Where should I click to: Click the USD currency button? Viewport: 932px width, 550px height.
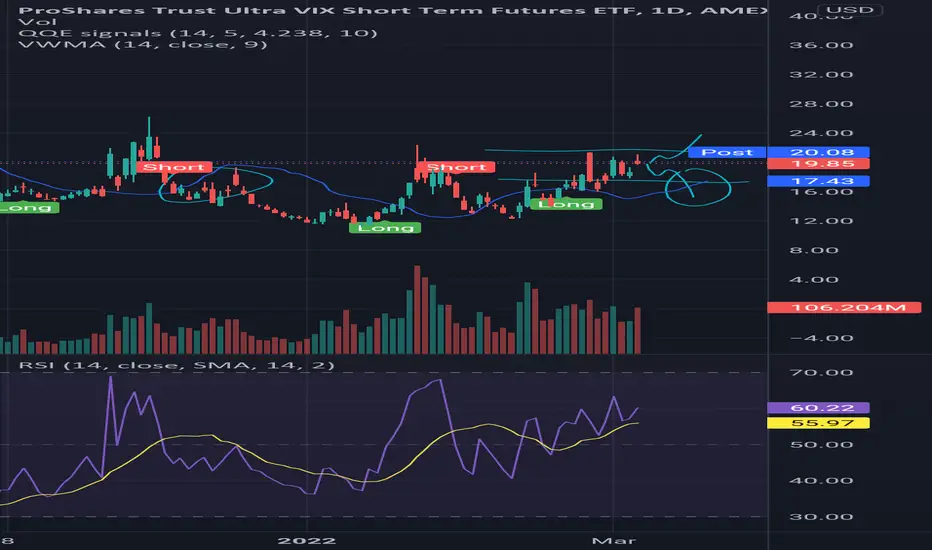coord(849,10)
